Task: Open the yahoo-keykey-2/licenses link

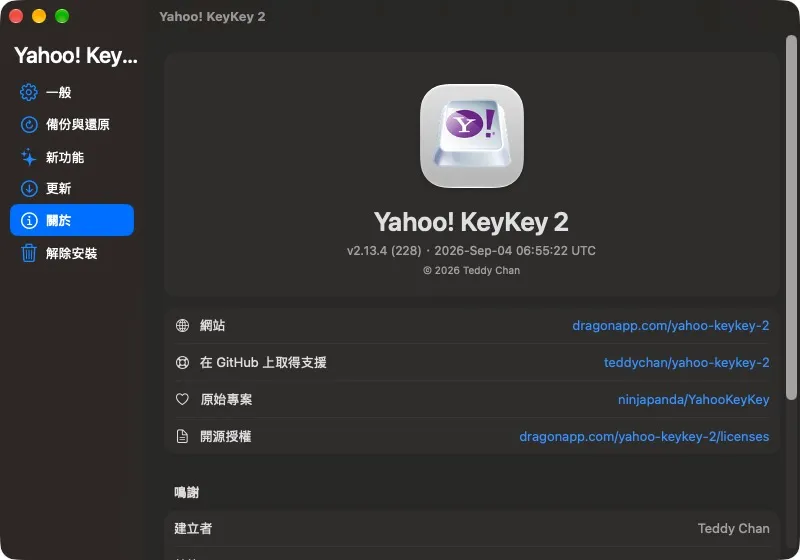Action: click(644, 437)
